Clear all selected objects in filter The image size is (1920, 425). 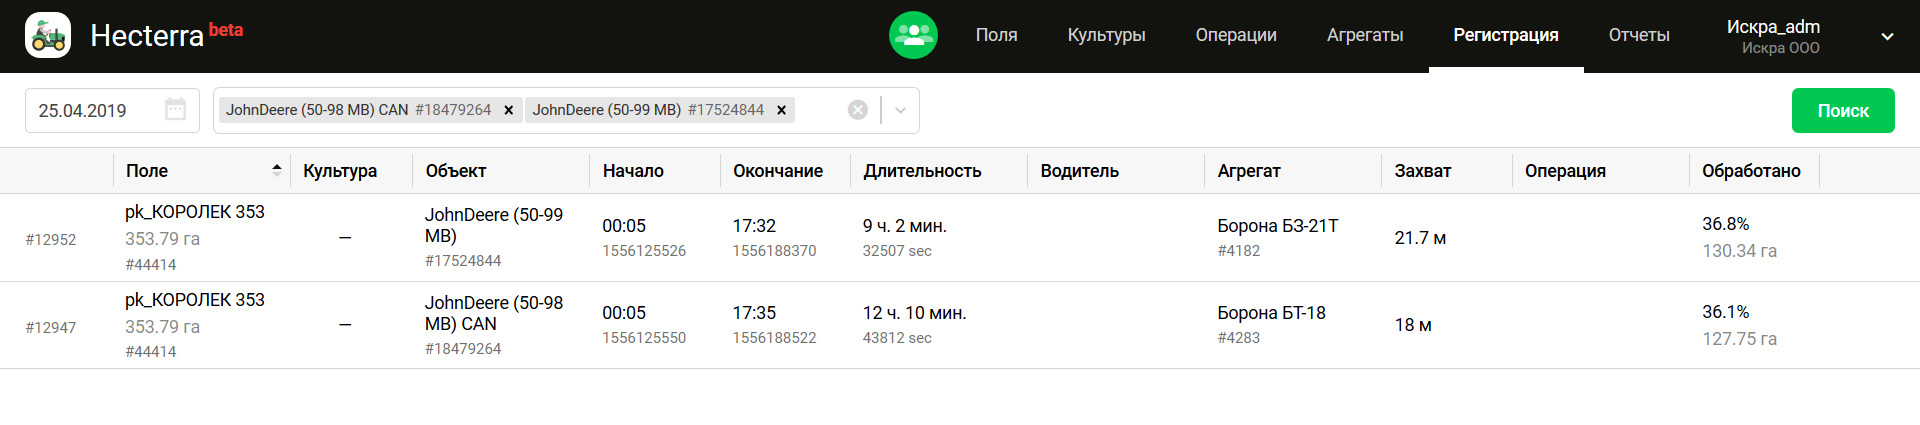coord(857,110)
